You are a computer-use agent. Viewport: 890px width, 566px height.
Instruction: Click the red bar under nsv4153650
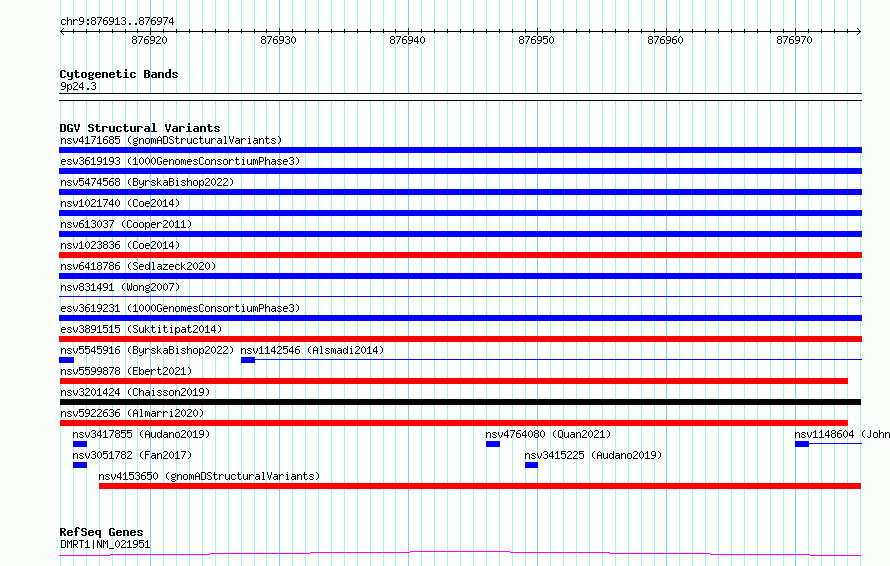(x=480, y=486)
